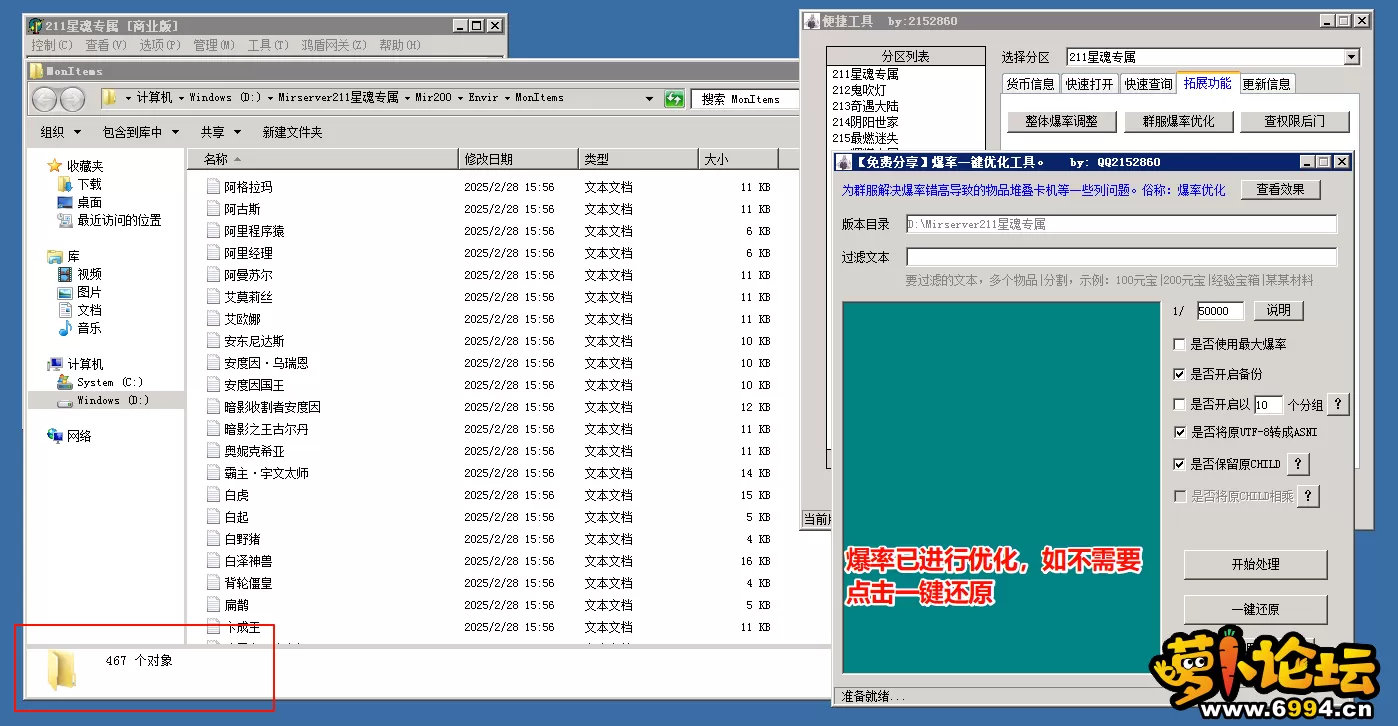
Task: Click the Forward arrow in the MonItems explorer
Action: (x=73, y=99)
